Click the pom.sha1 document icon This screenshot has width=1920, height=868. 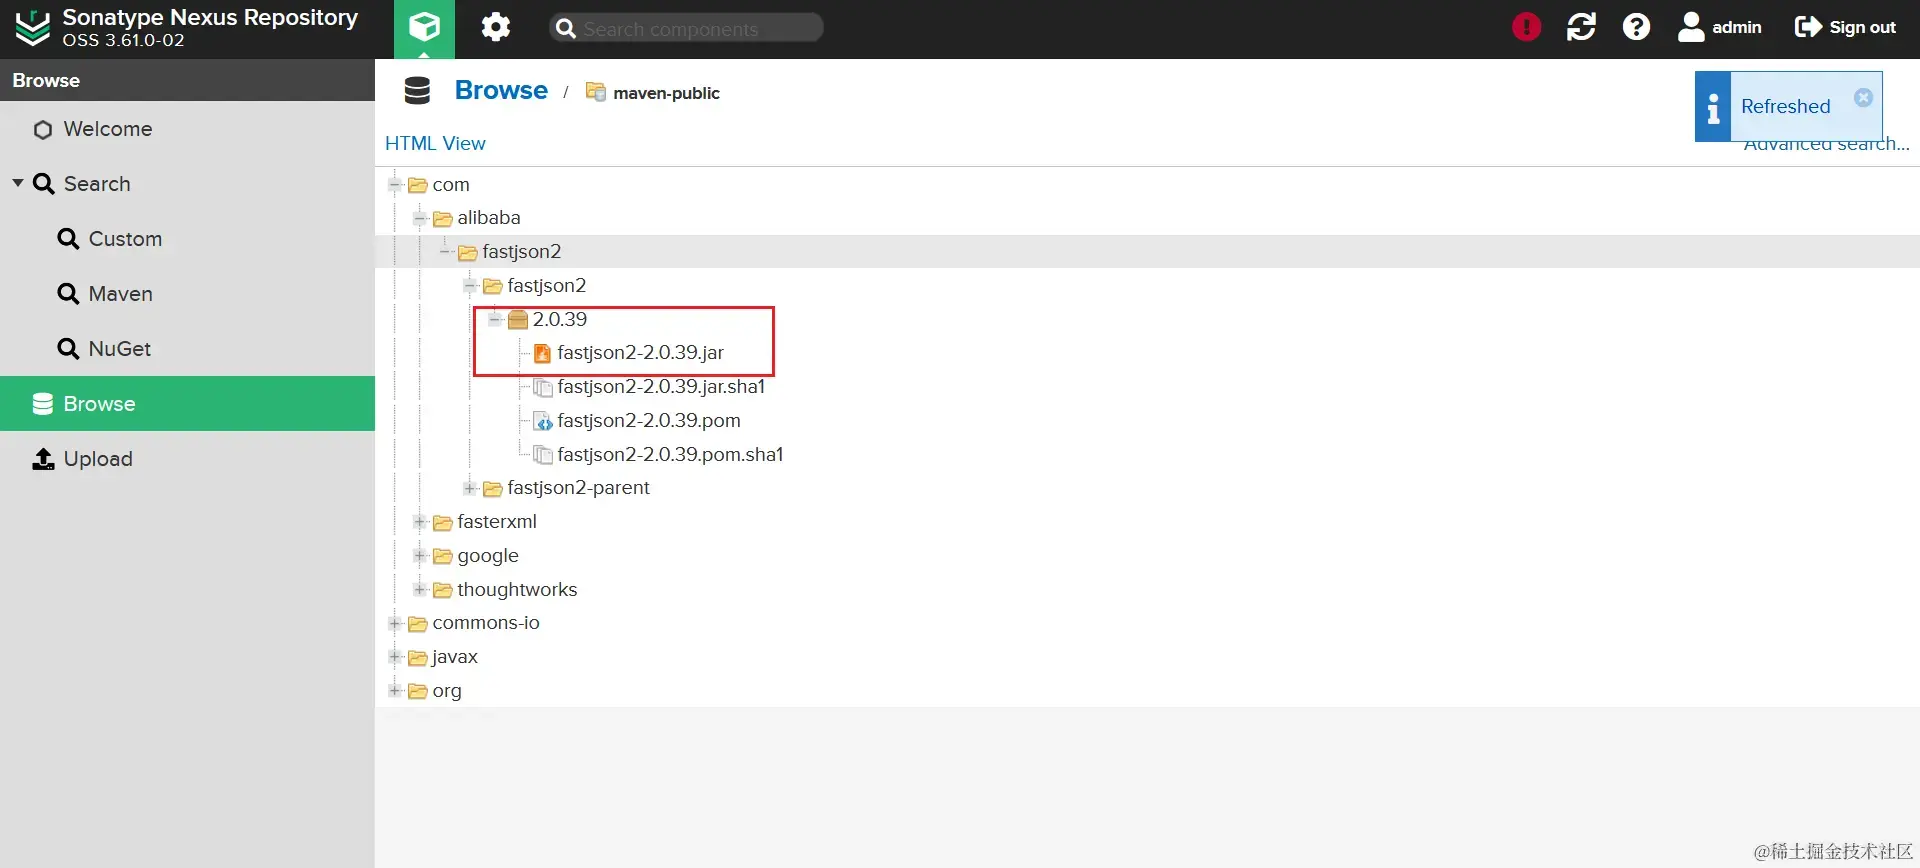point(542,455)
